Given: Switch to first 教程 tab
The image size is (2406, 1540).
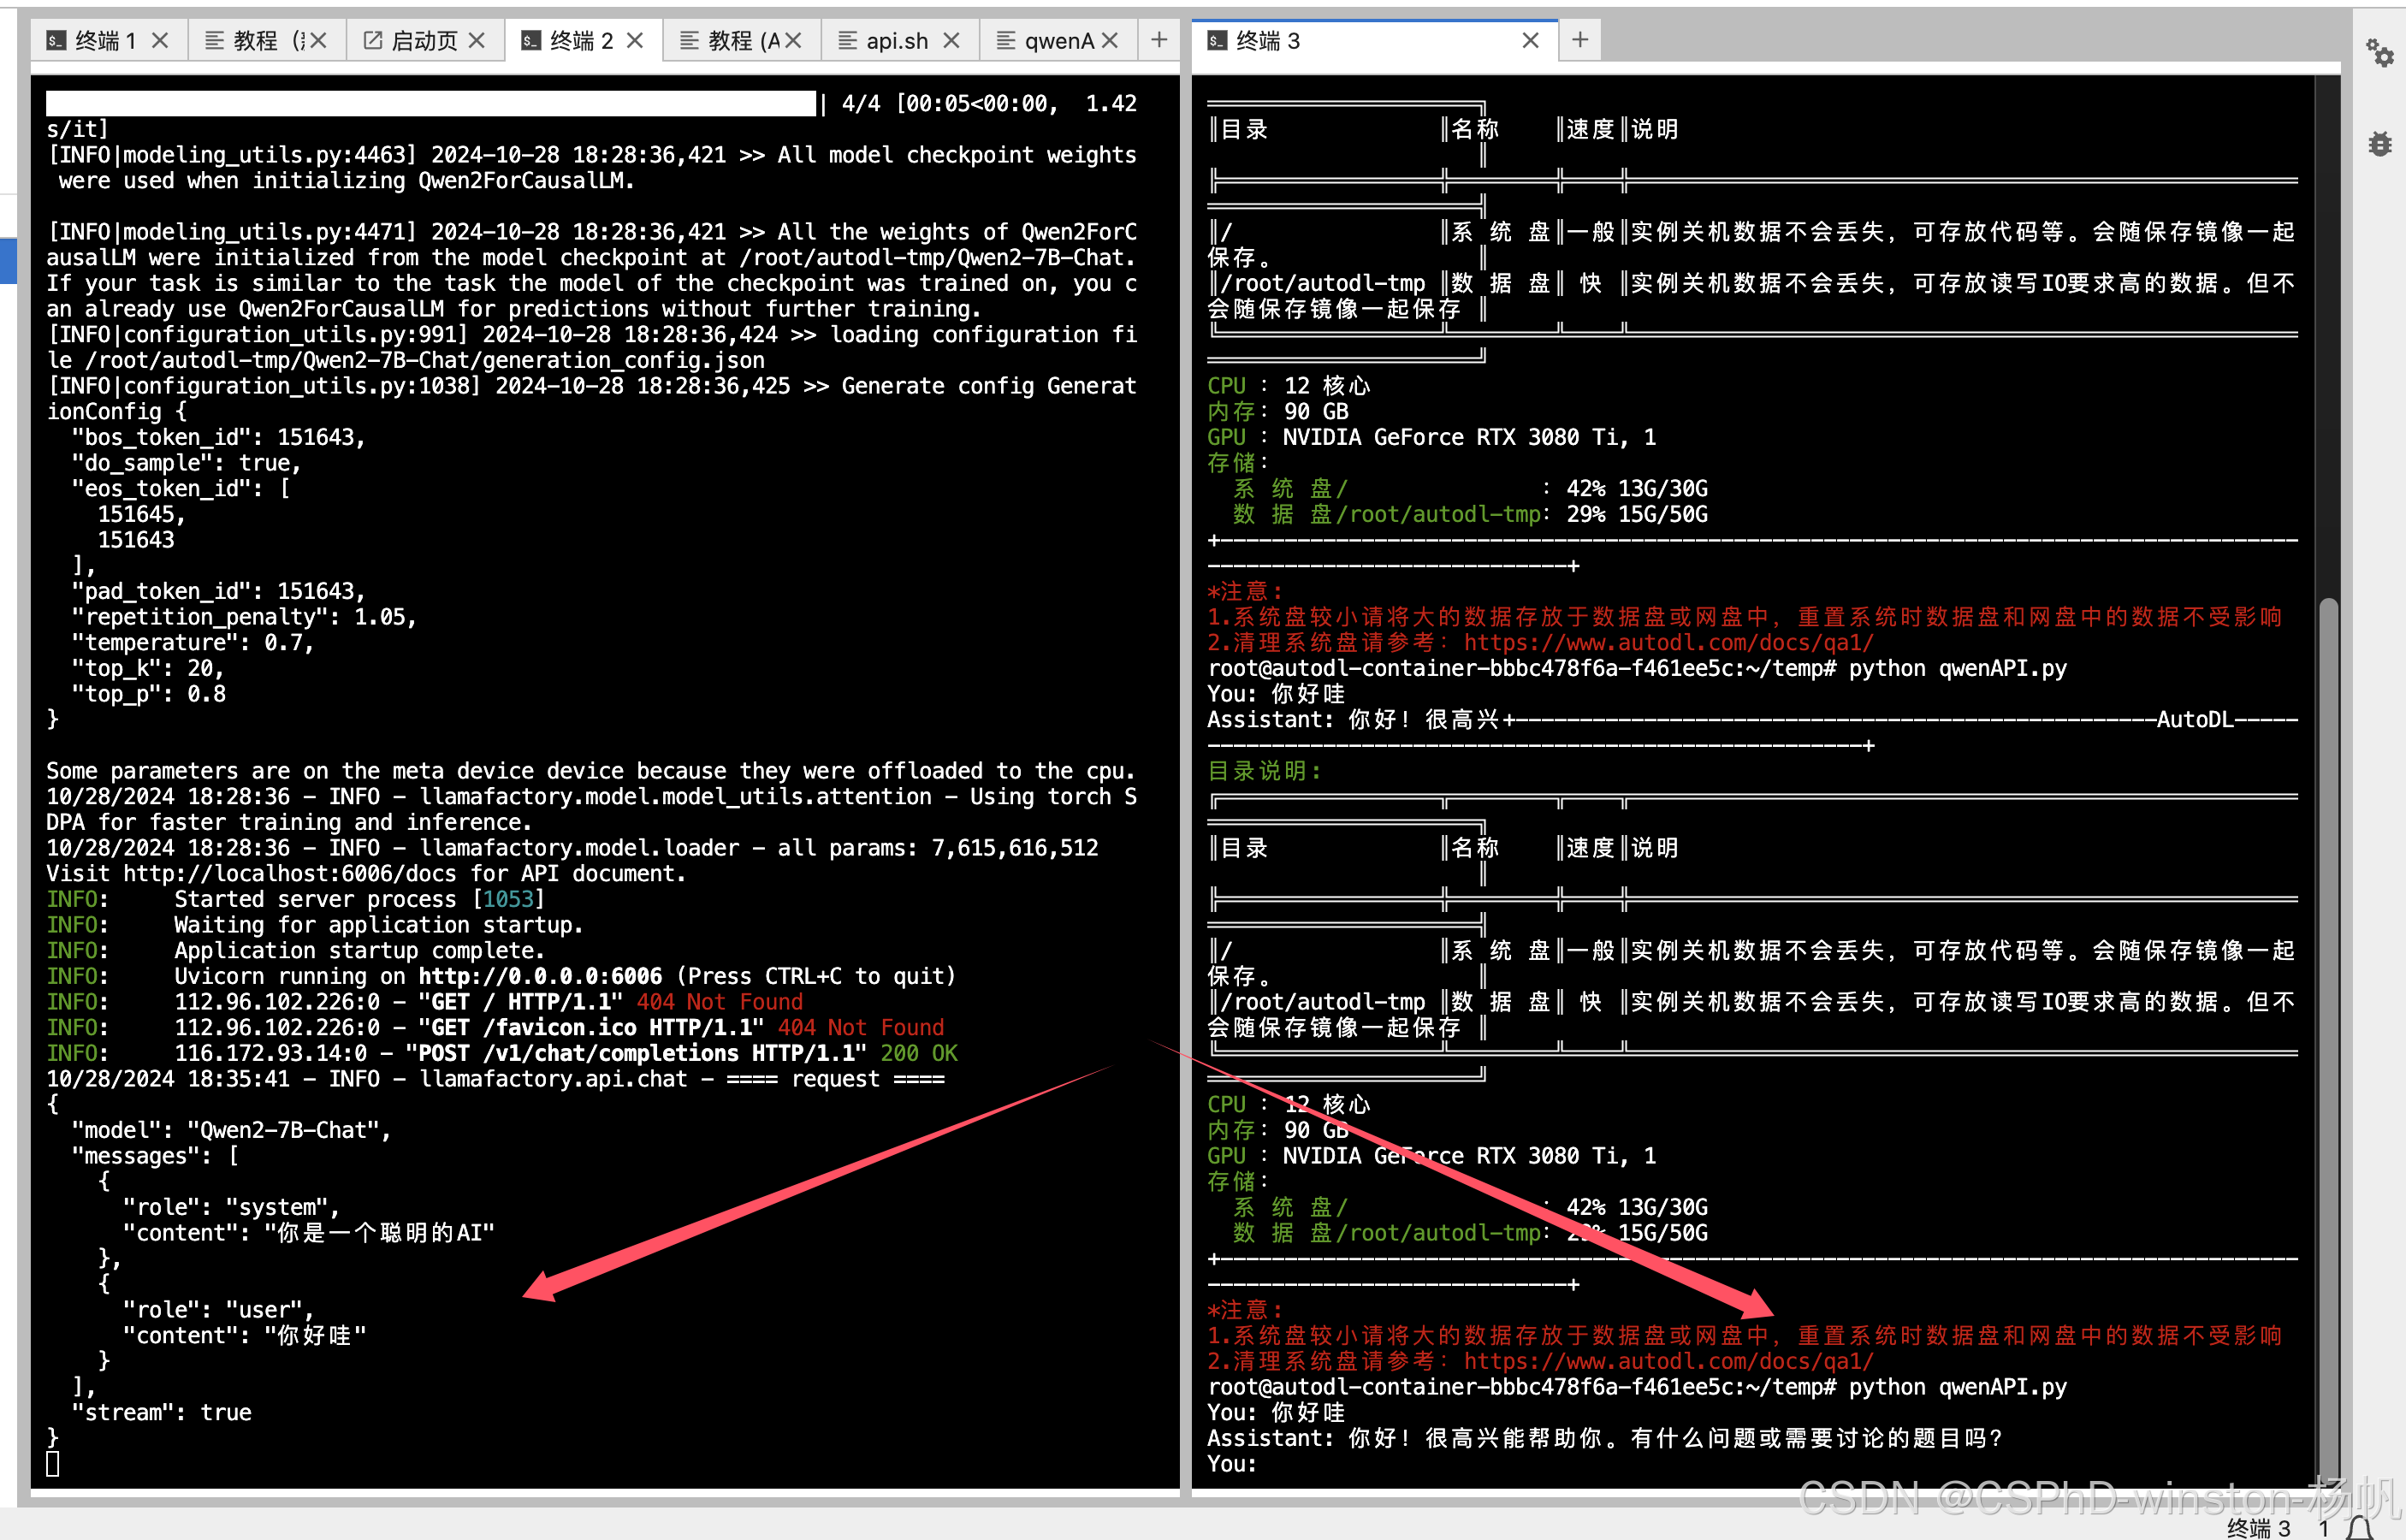Looking at the screenshot, I should [254, 40].
